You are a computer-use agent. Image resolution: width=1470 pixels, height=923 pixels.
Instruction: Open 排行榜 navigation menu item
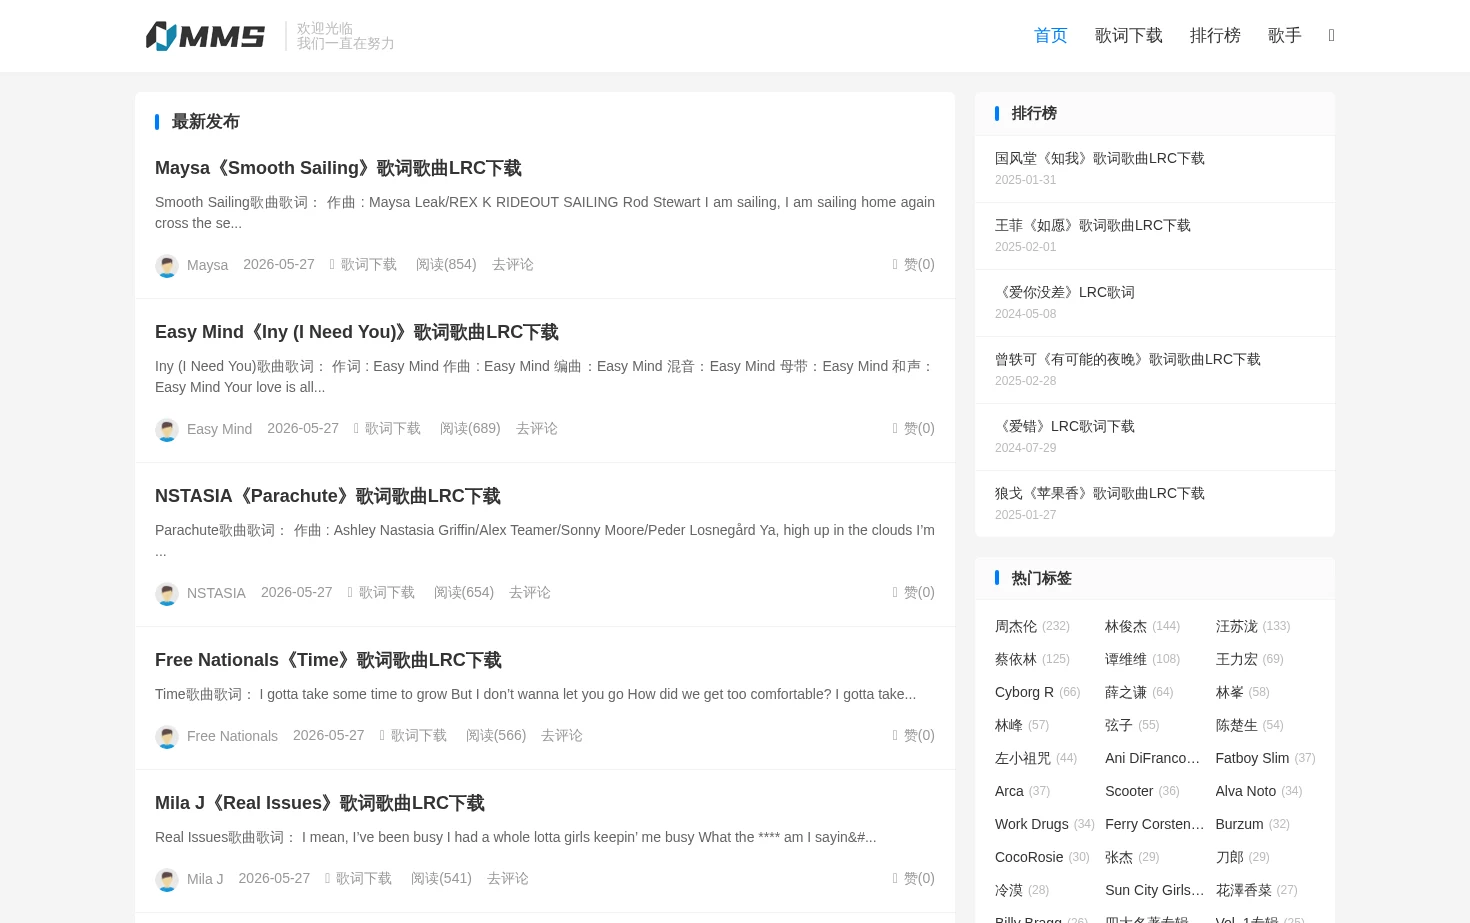pyautogui.click(x=1215, y=35)
